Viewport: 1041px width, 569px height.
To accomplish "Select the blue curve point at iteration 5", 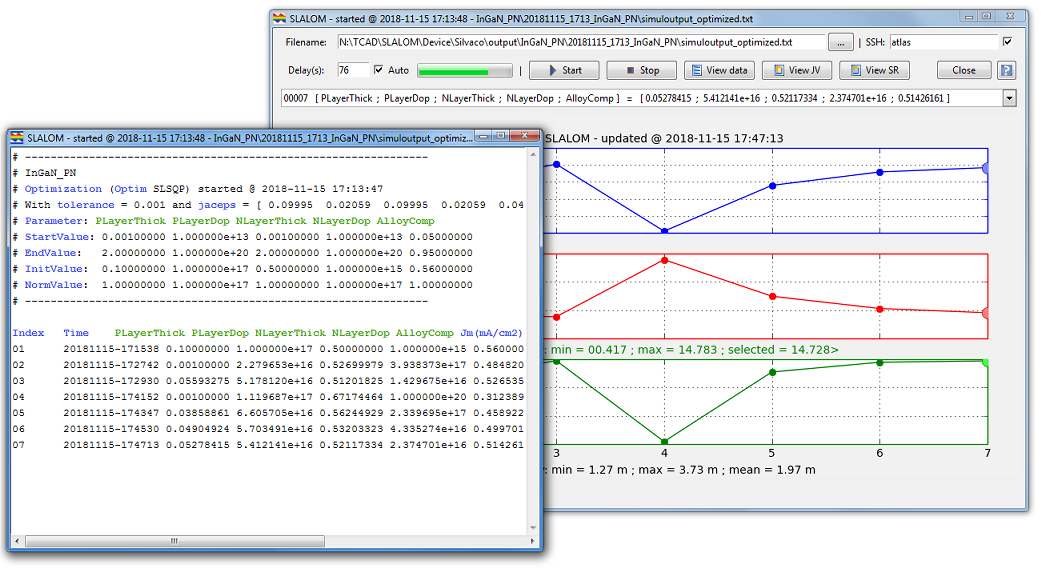I will pyautogui.click(x=772, y=186).
